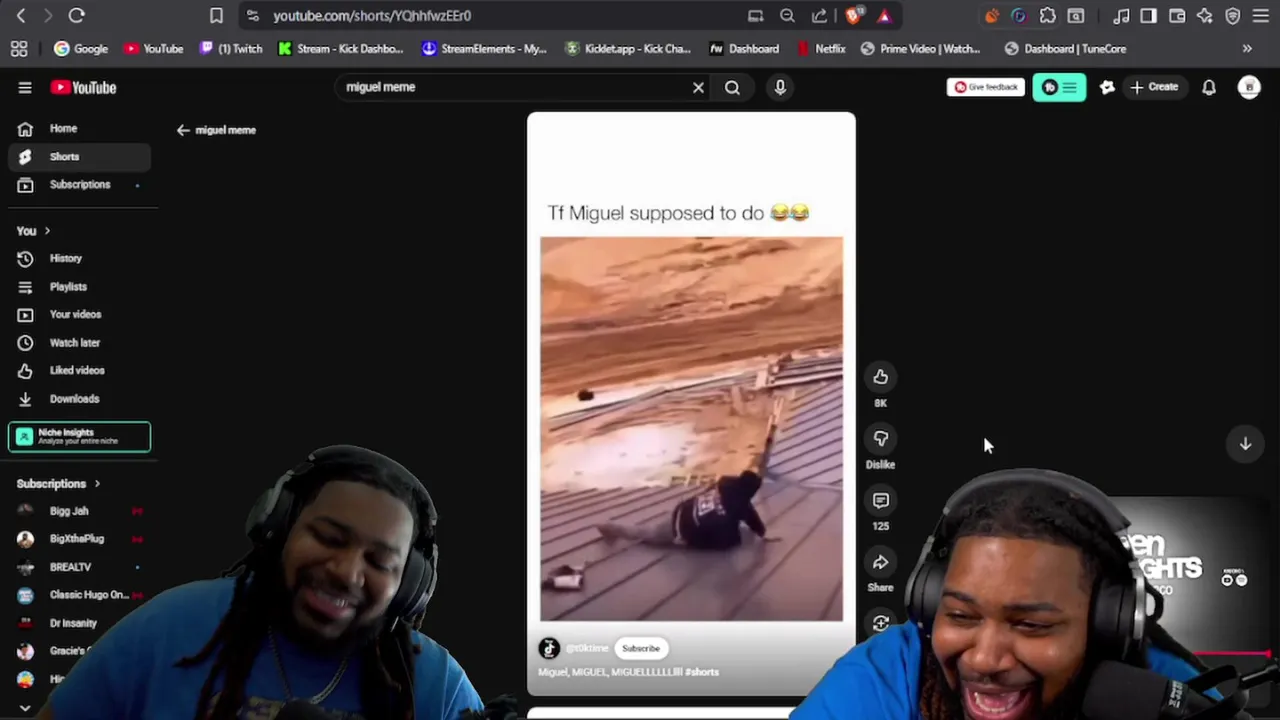Open Subscriptions in sidebar
This screenshot has width=1280, height=720.
pos(79,184)
